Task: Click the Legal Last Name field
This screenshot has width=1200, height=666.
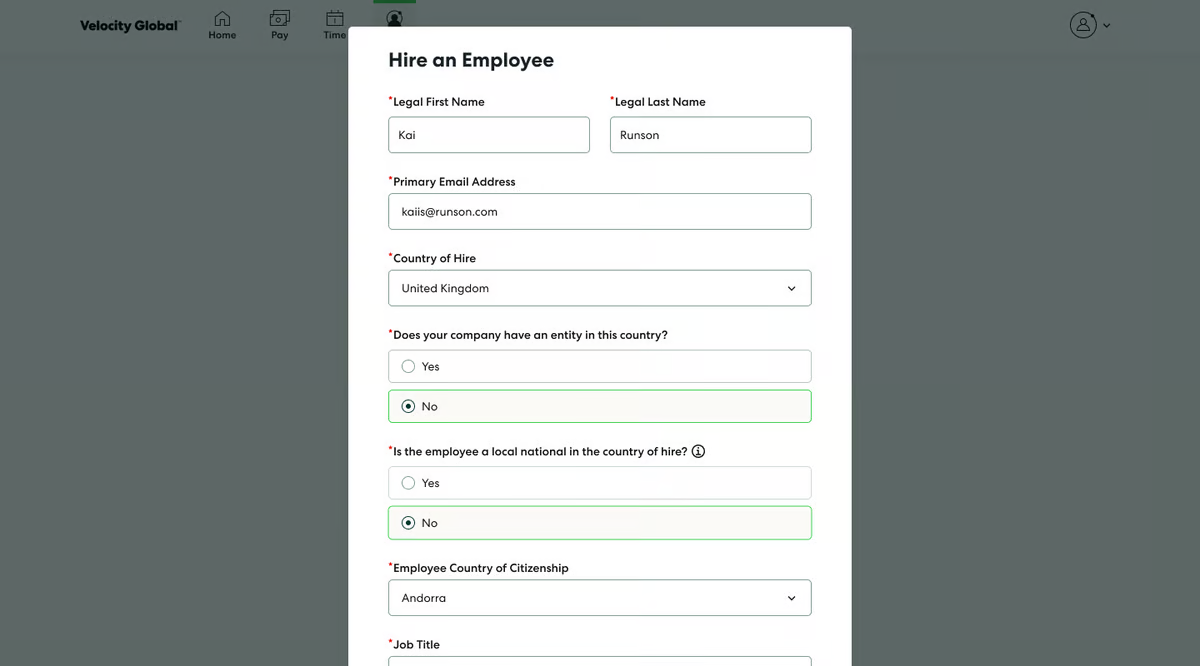Action: click(x=710, y=135)
